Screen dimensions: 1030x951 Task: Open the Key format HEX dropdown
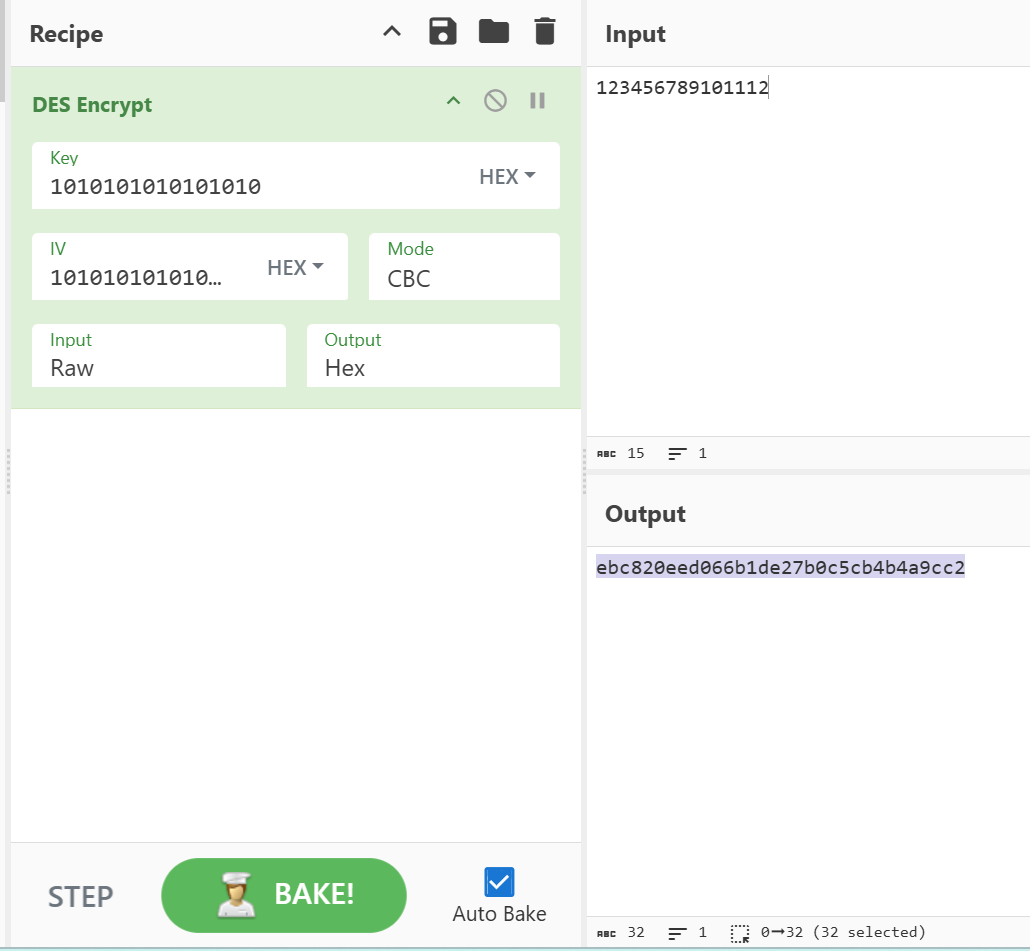pyautogui.click(x=507, y=176)
